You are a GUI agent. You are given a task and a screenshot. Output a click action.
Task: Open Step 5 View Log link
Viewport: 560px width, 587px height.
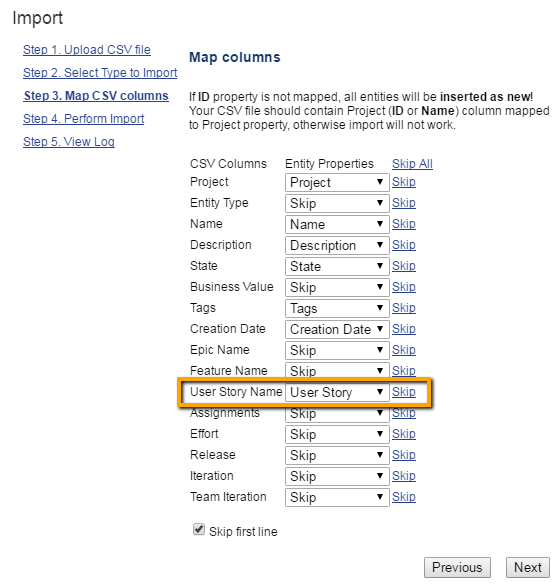point(69,142)
